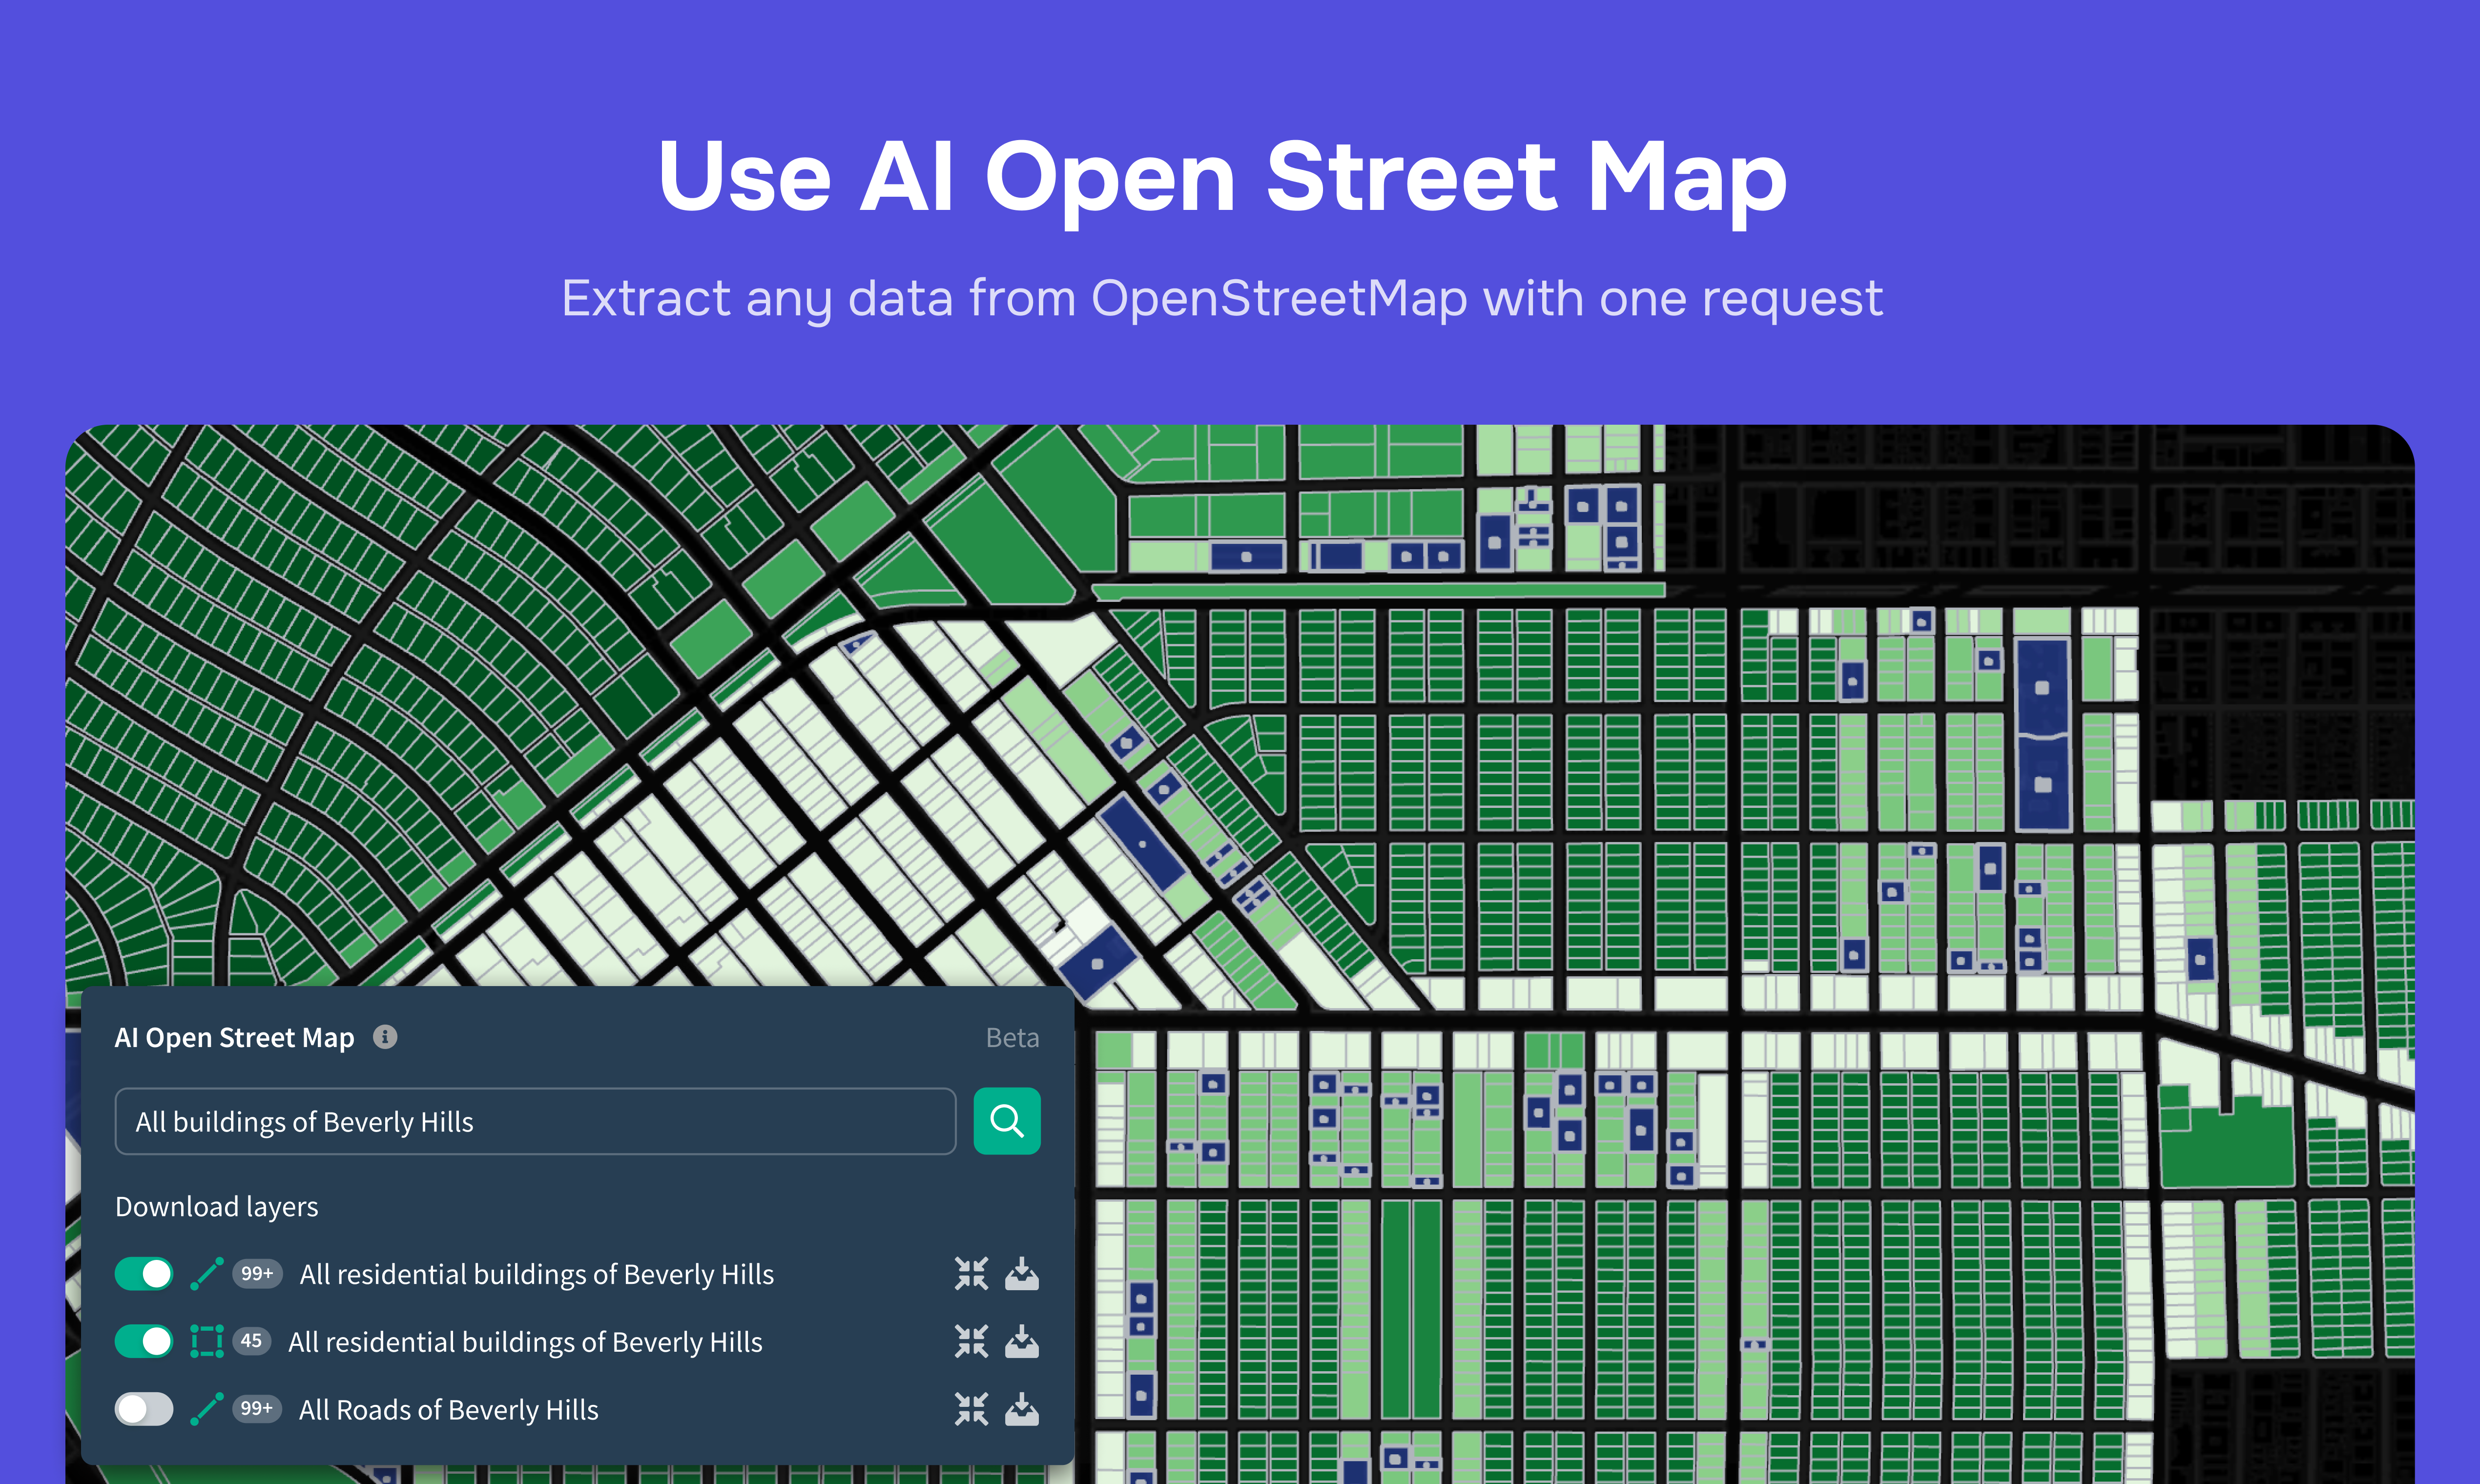
Task: Click the 'Download layers' heading
Action: tap(217, 1207)
